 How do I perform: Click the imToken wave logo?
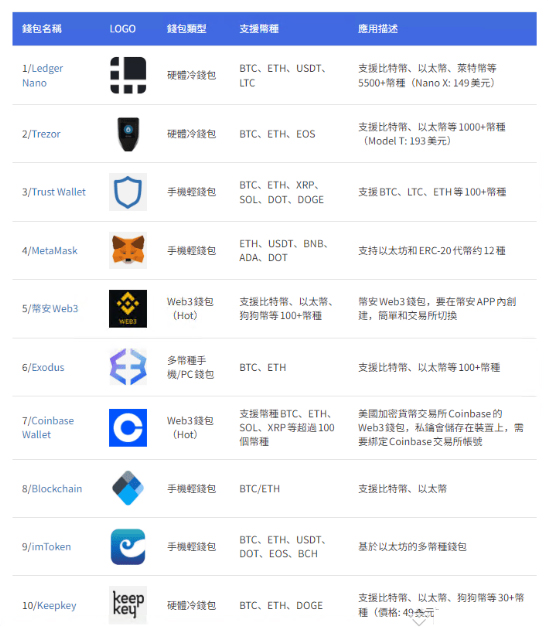[128, 547]
